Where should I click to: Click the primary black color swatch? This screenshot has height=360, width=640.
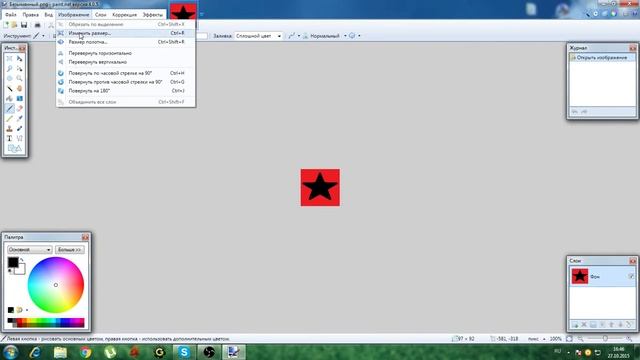click(13, 262)
